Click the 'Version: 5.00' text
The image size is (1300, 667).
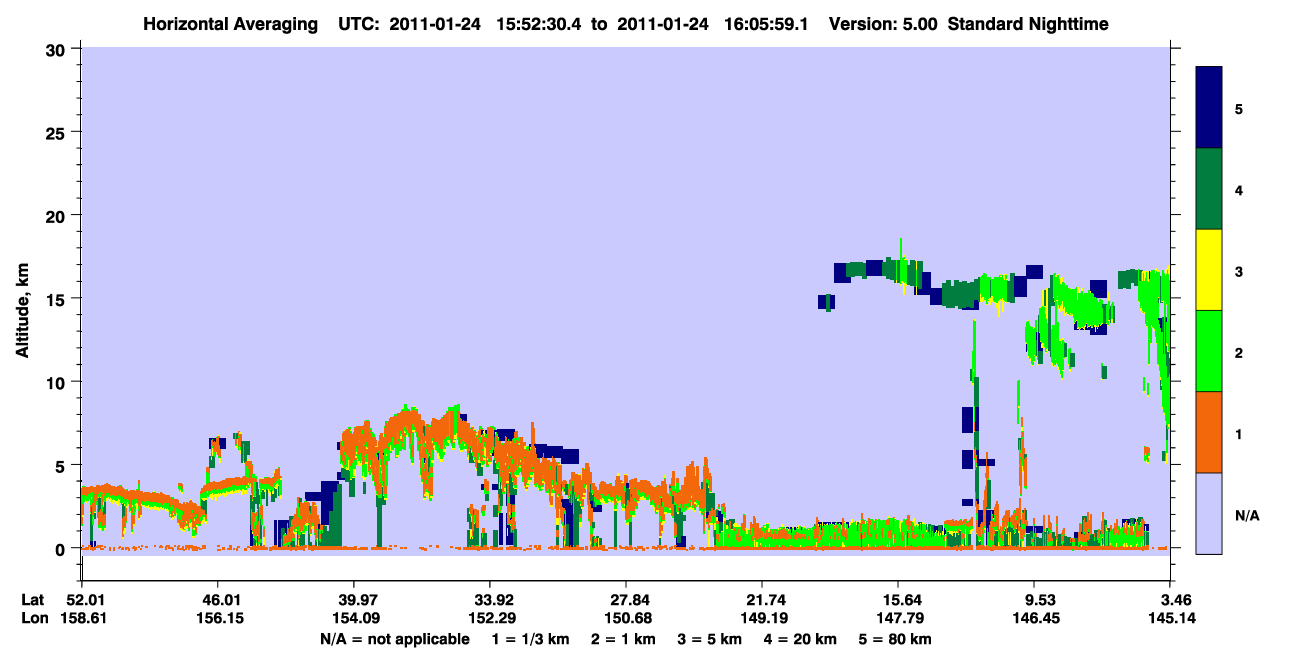coord(883,24)
